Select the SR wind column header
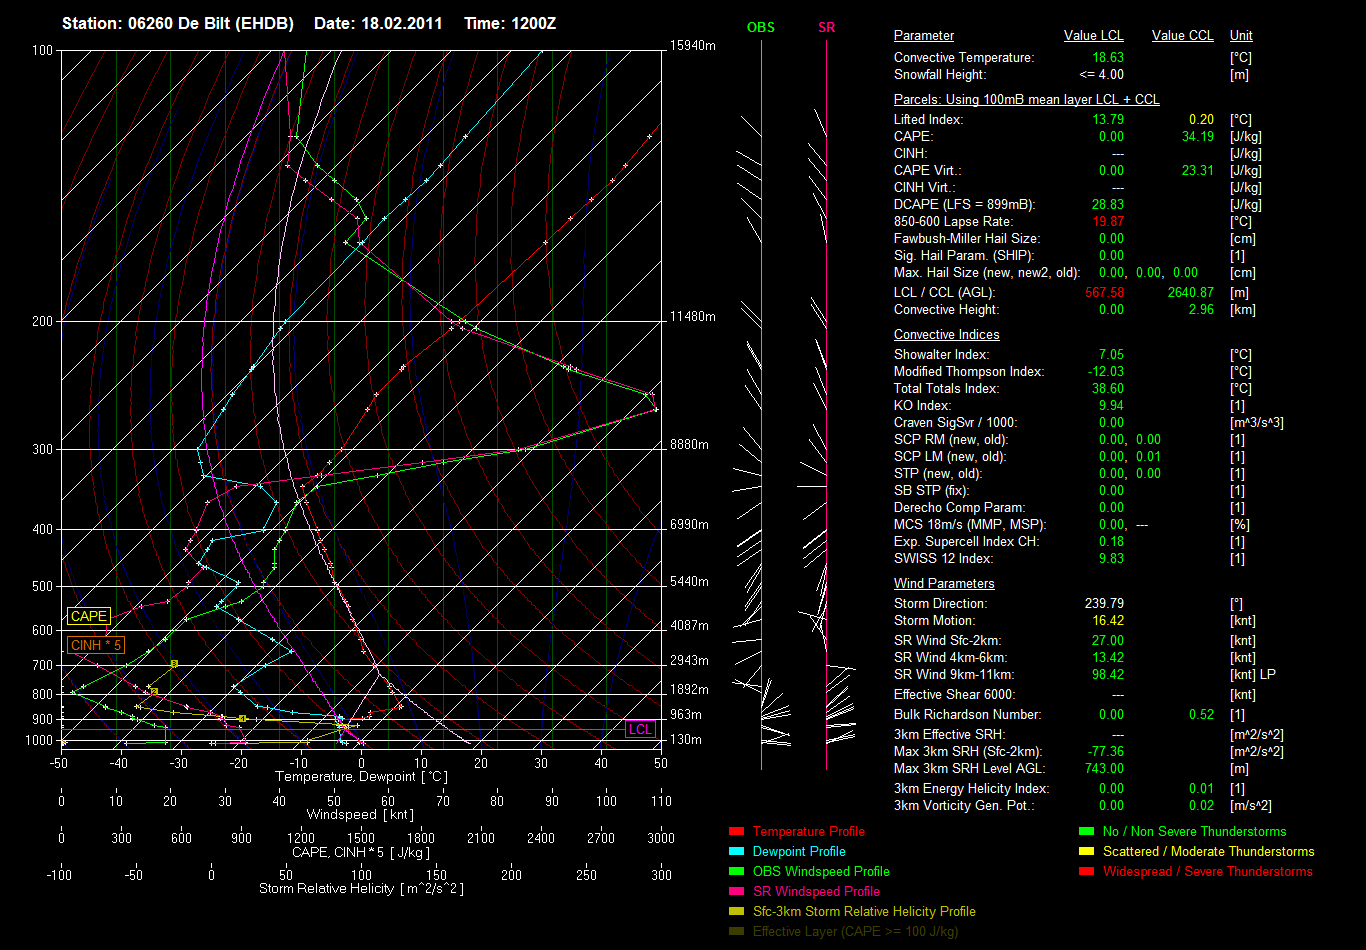This screenshot has width=1366, height=950. (826, 27)
